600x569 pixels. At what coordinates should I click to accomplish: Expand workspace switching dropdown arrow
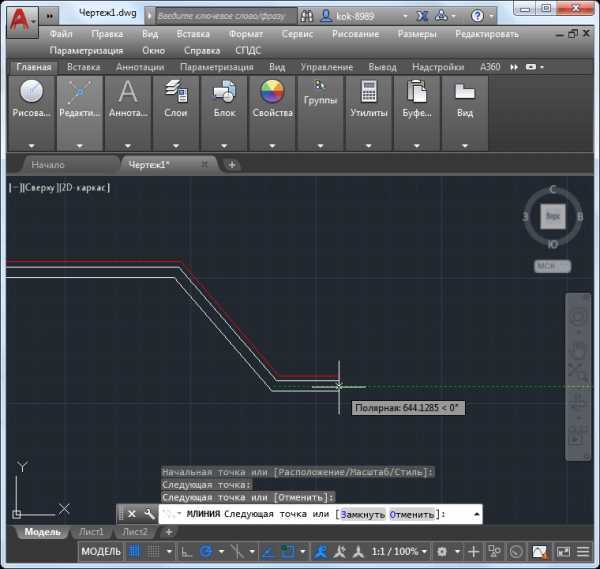pos(457,551)
